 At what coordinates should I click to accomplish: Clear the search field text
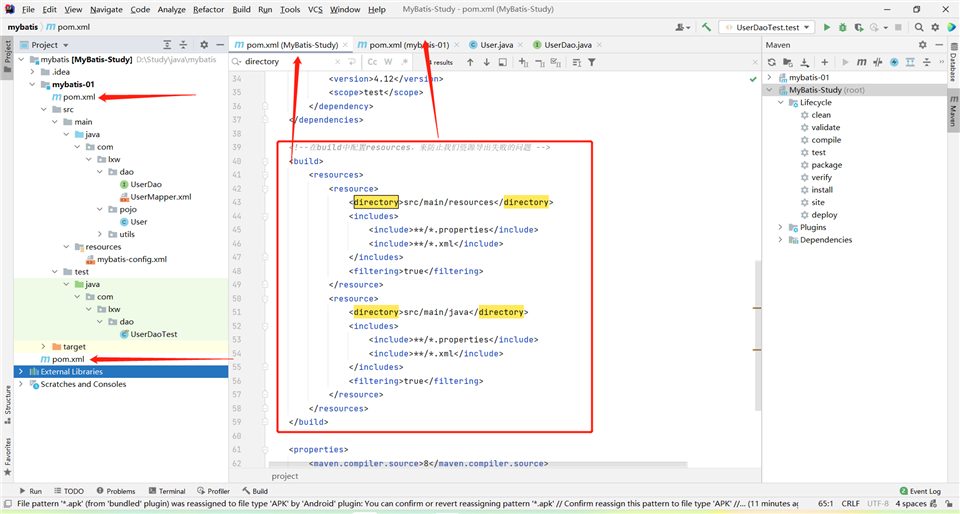point(337,62)
